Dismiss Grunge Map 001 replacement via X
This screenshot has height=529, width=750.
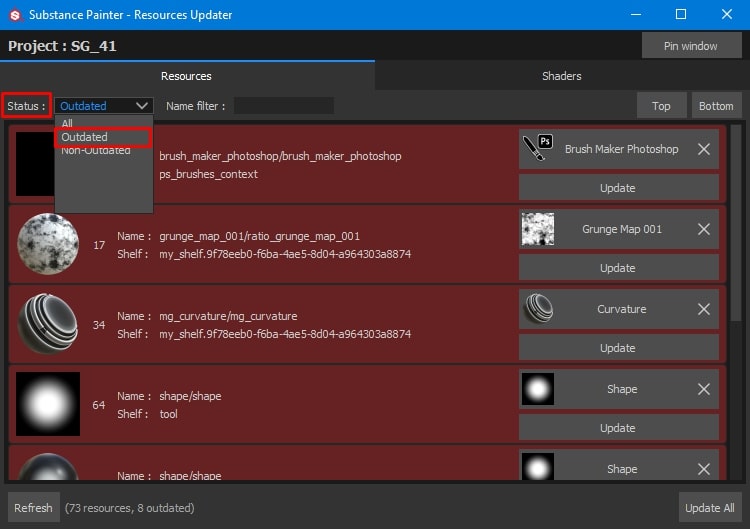[704, 229]
